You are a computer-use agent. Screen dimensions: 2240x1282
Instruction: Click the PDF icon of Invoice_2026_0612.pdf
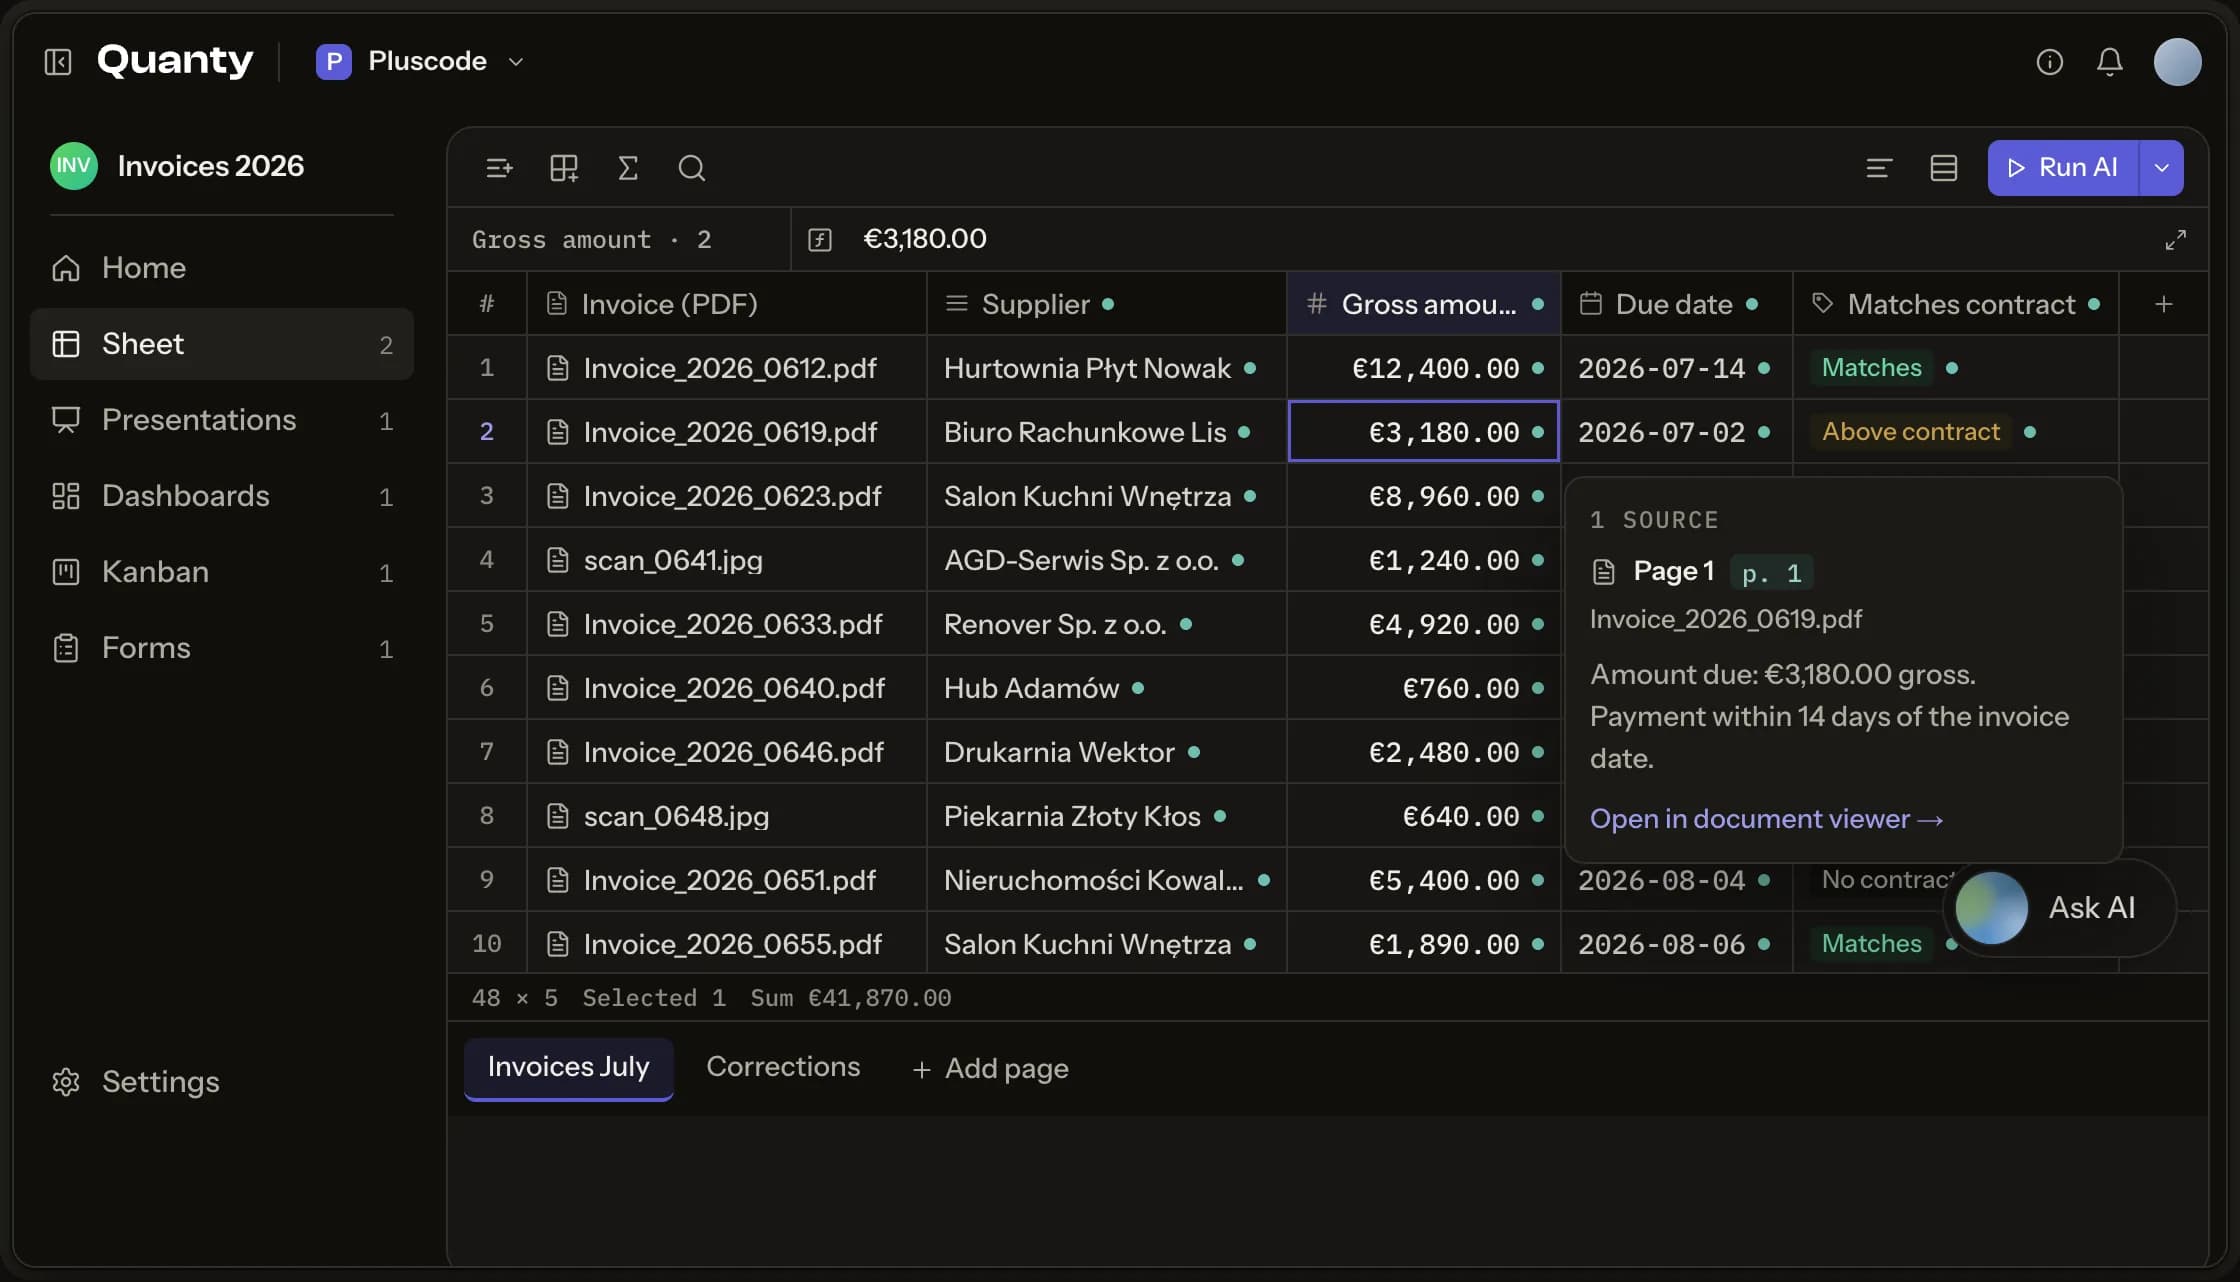558,368
